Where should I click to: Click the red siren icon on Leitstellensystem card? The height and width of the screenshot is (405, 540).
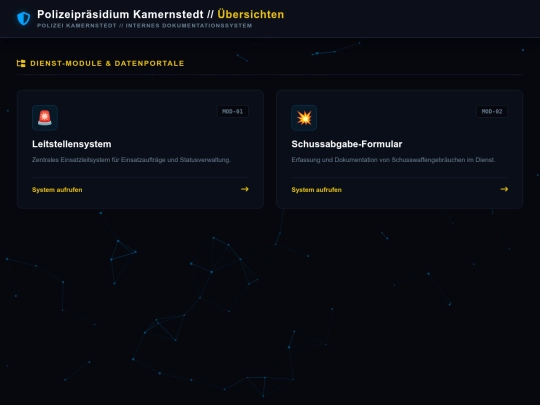(45, 118)
